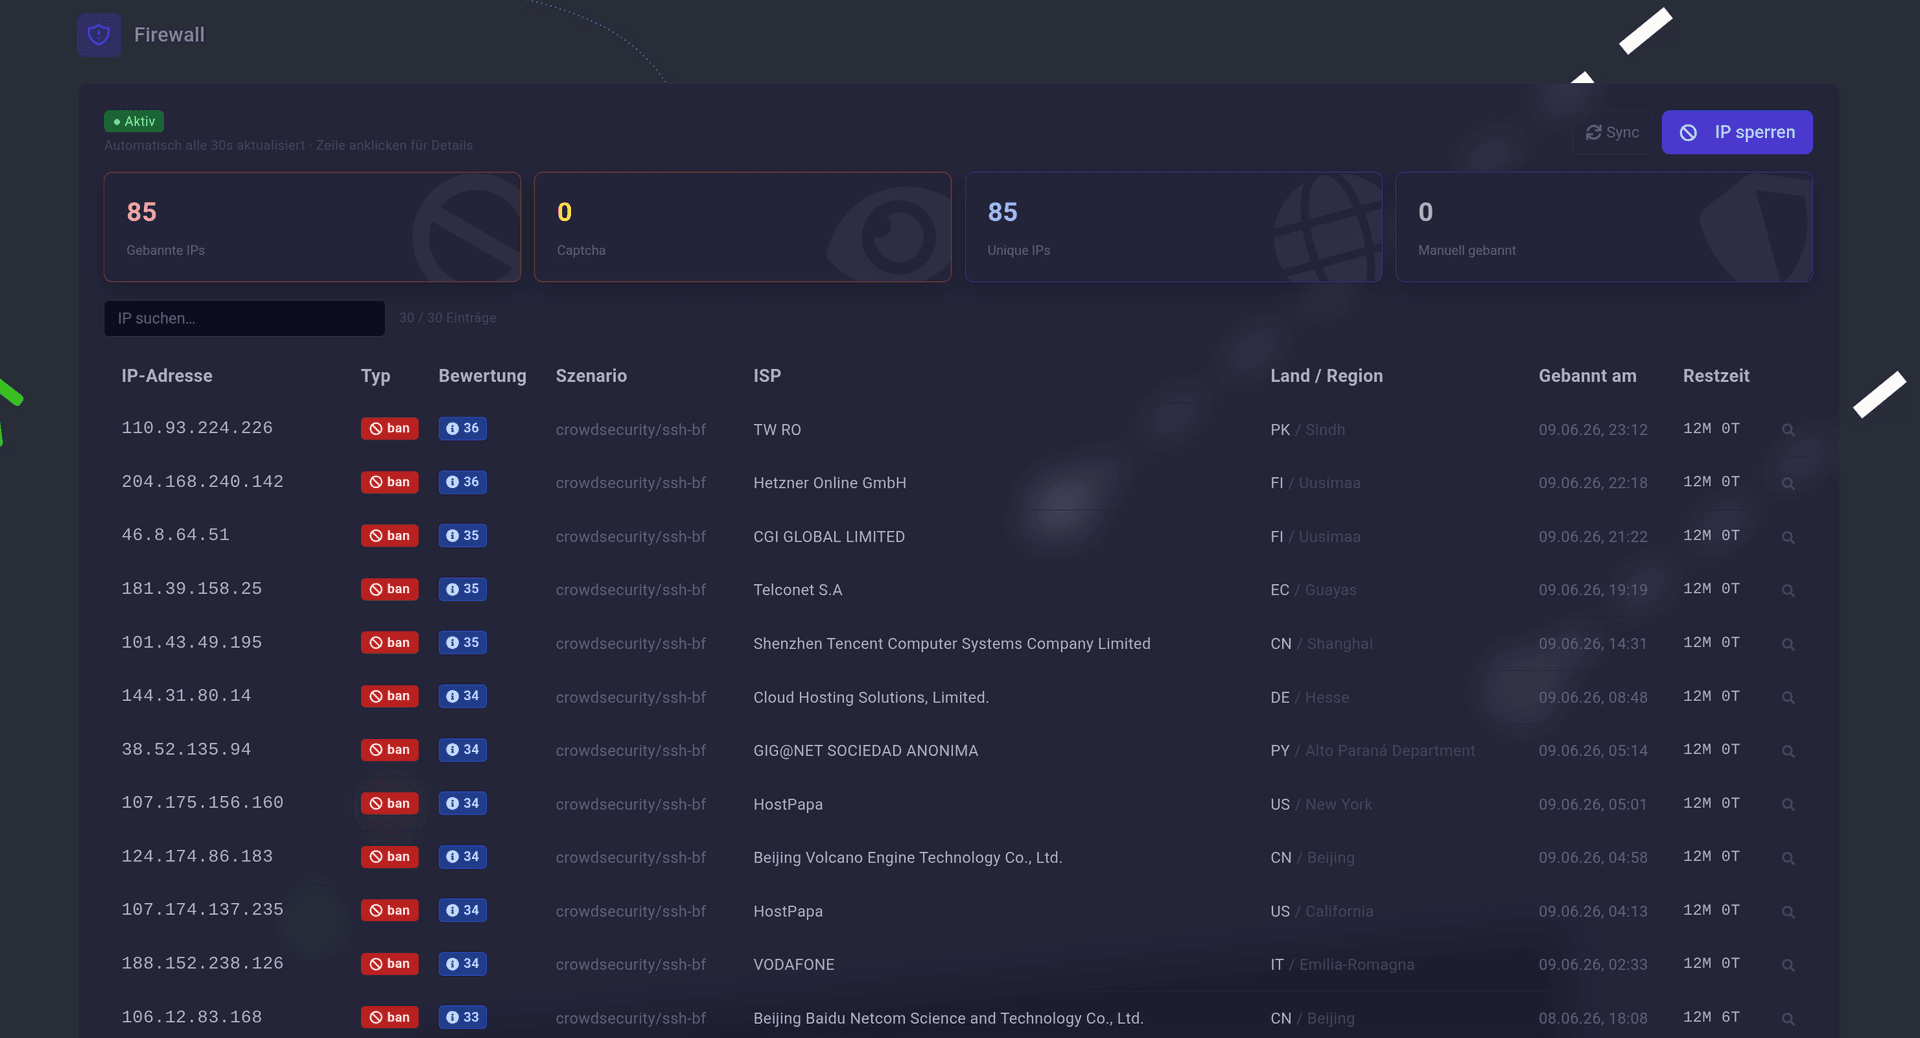Open details magnifier for 188.152.238.126
Screen dimensions: 1920x1038
(1788, 965)
